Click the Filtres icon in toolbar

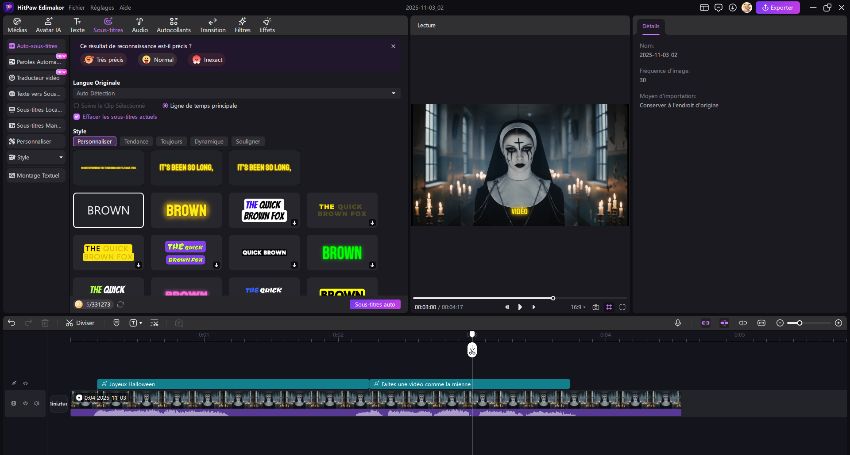[242, 19]
